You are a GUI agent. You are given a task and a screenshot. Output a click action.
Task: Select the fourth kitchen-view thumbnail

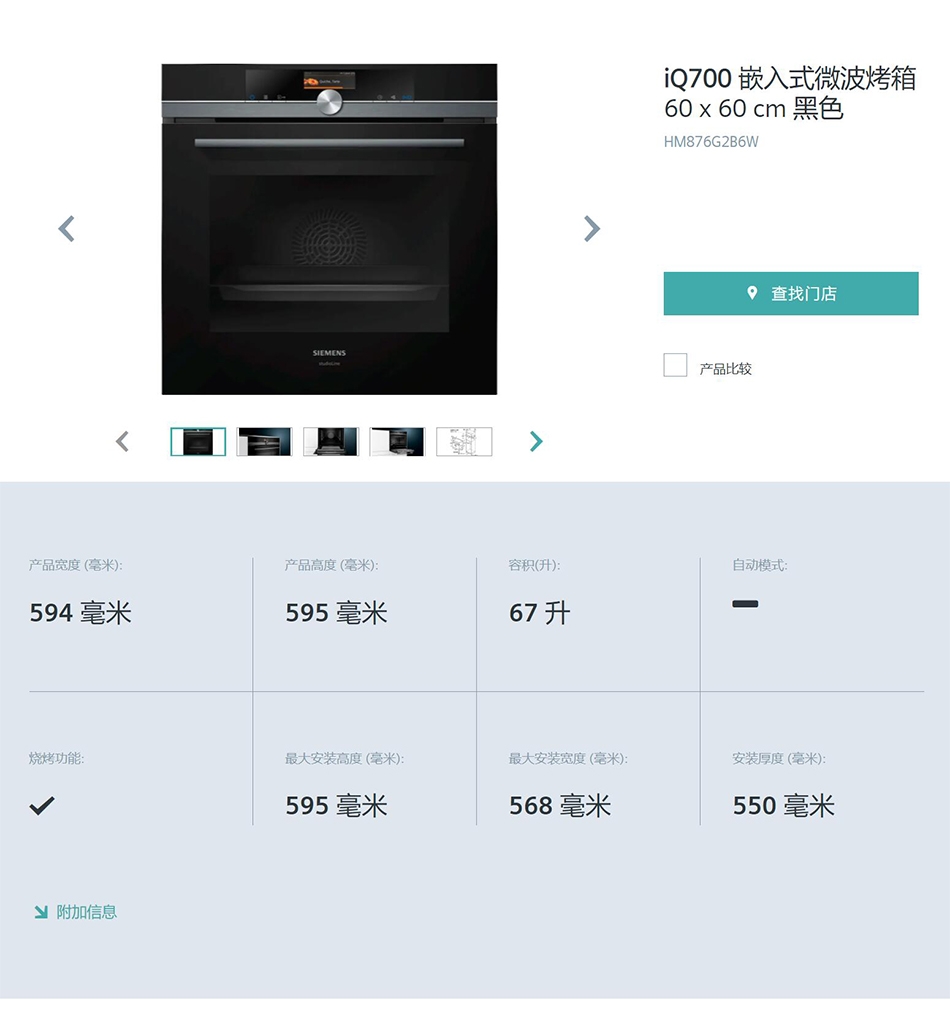397,441
